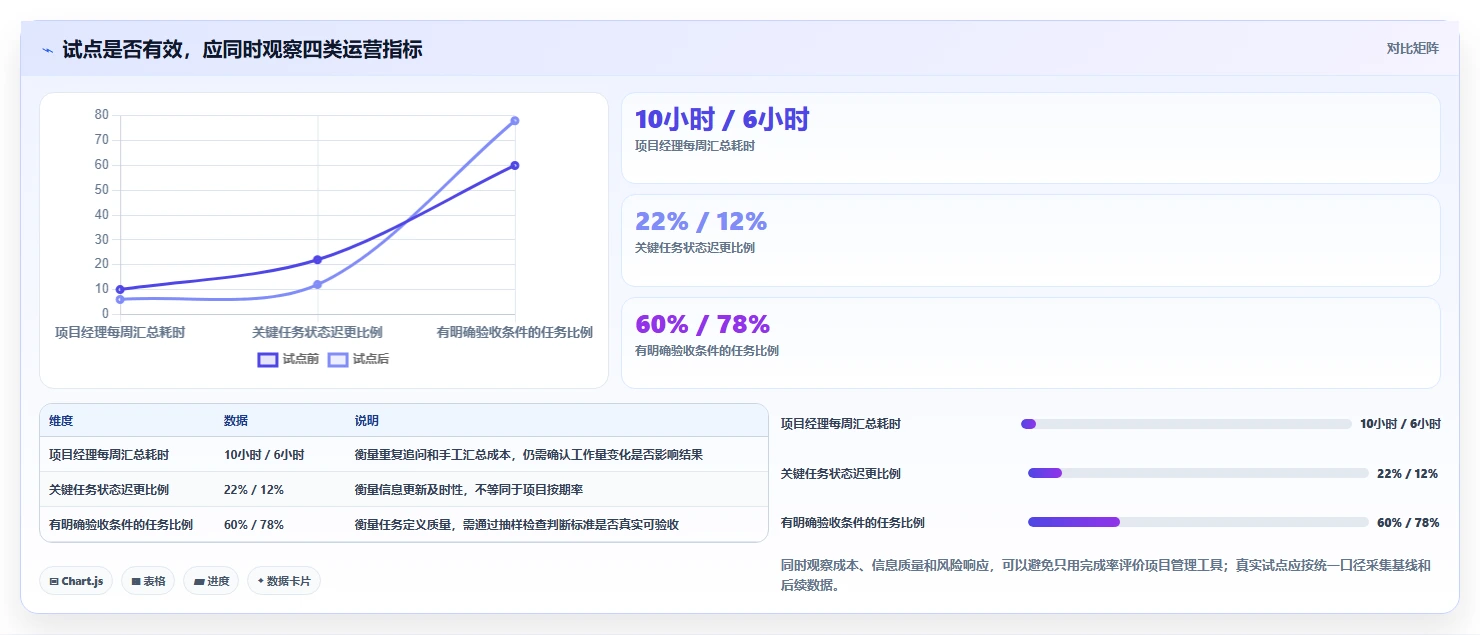Screen dimensions: 1480x635
Task: Click the 数据卡片 tag
Action: click(284, 581)
